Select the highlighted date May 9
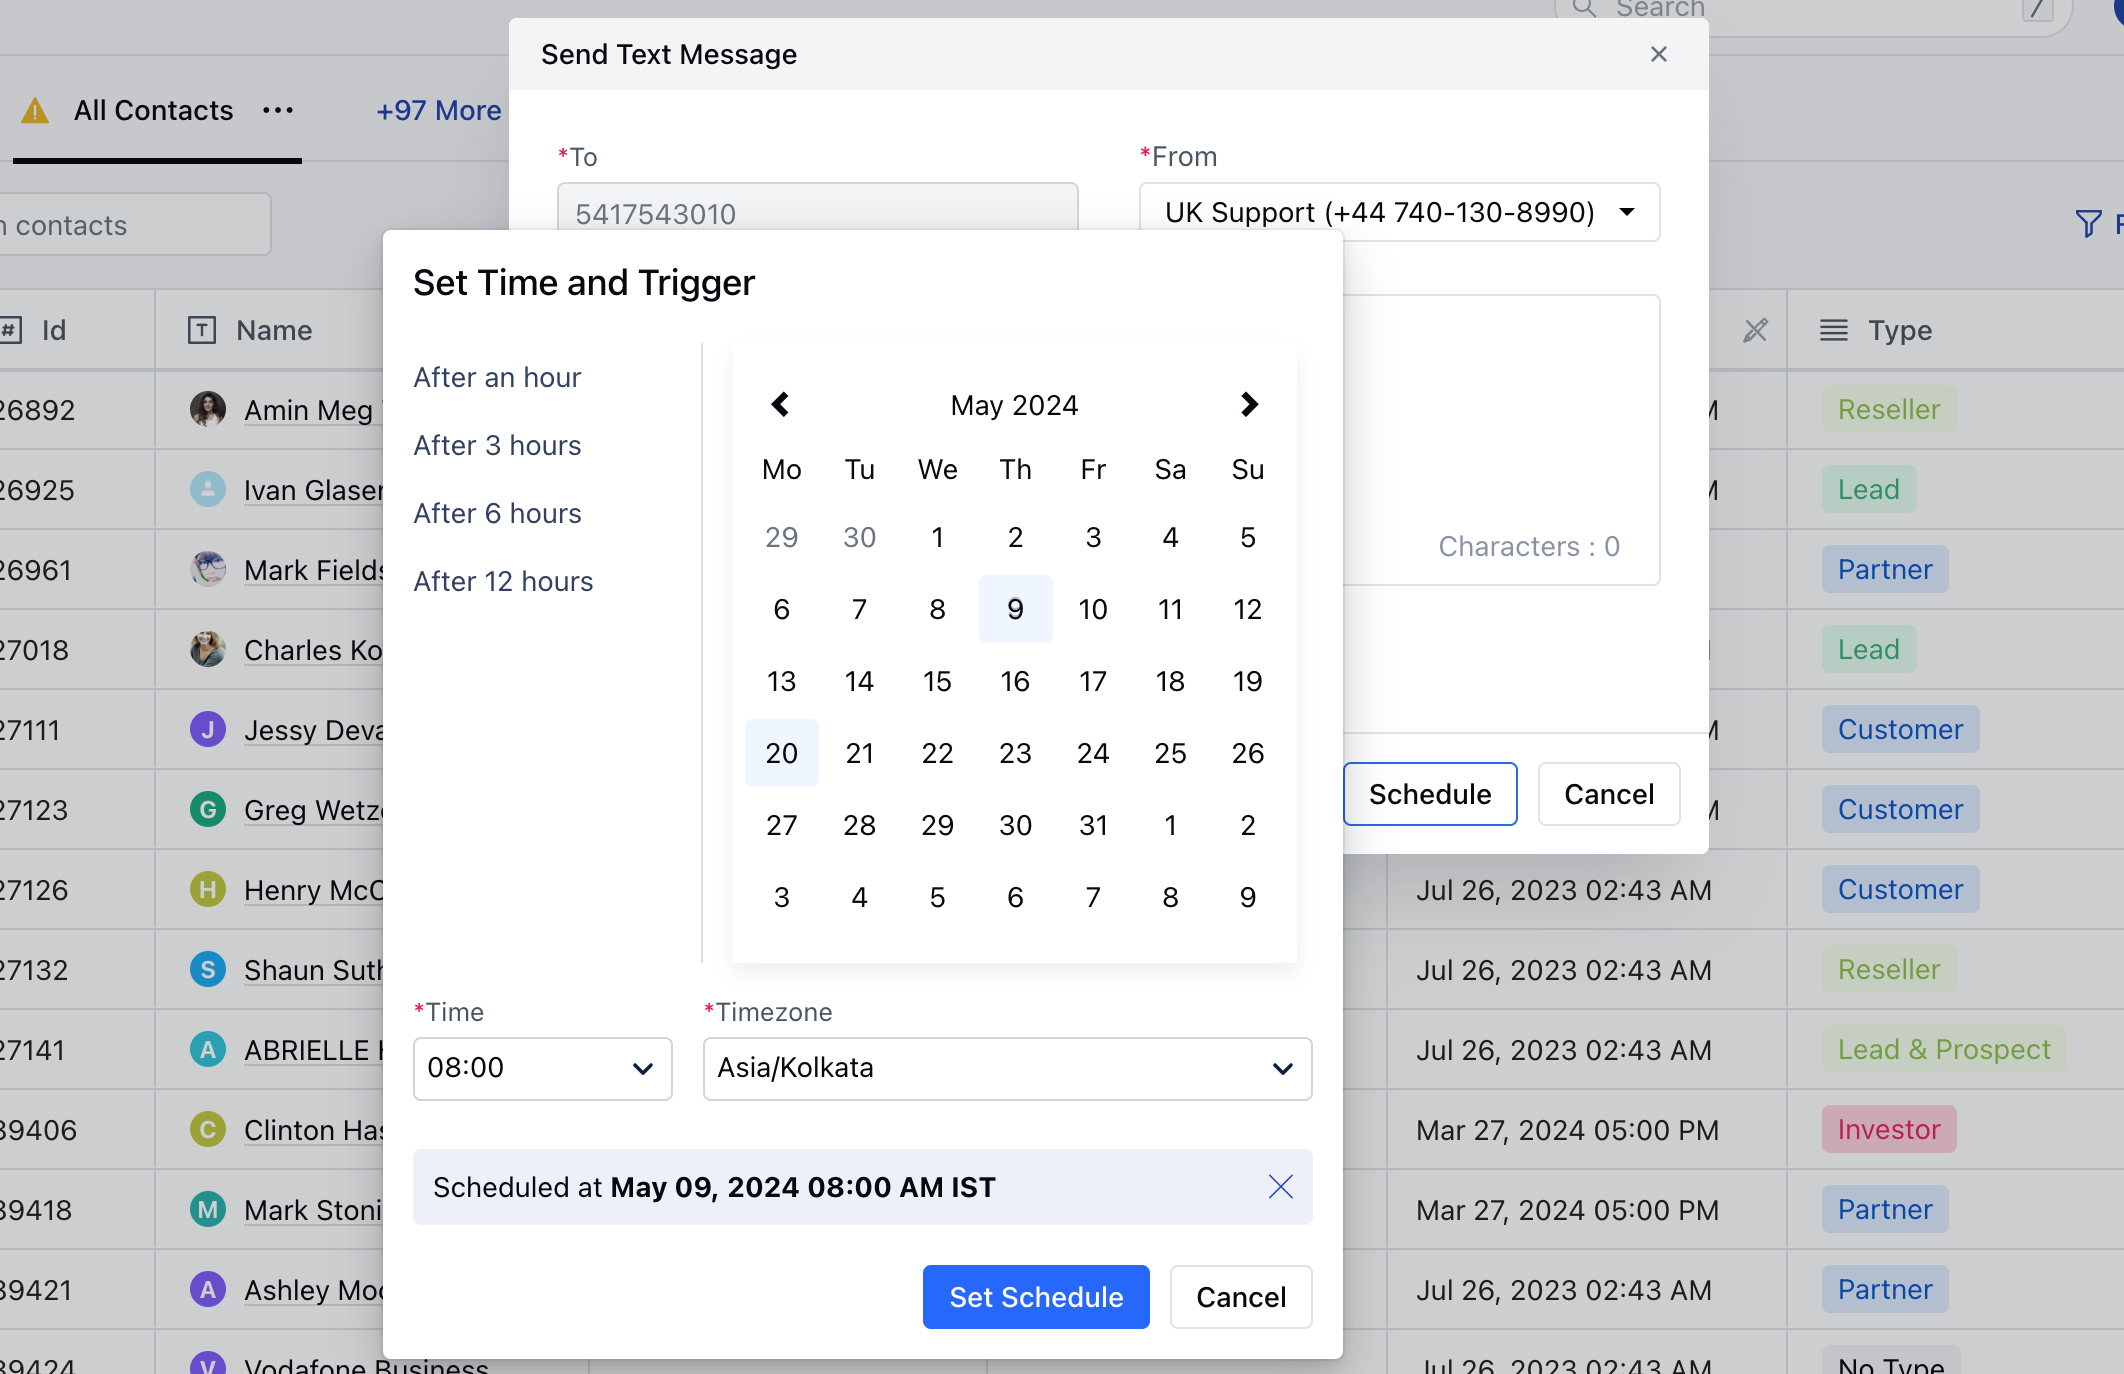This screenshot has height=1374, width=2124. click(x=1015, y=609)
